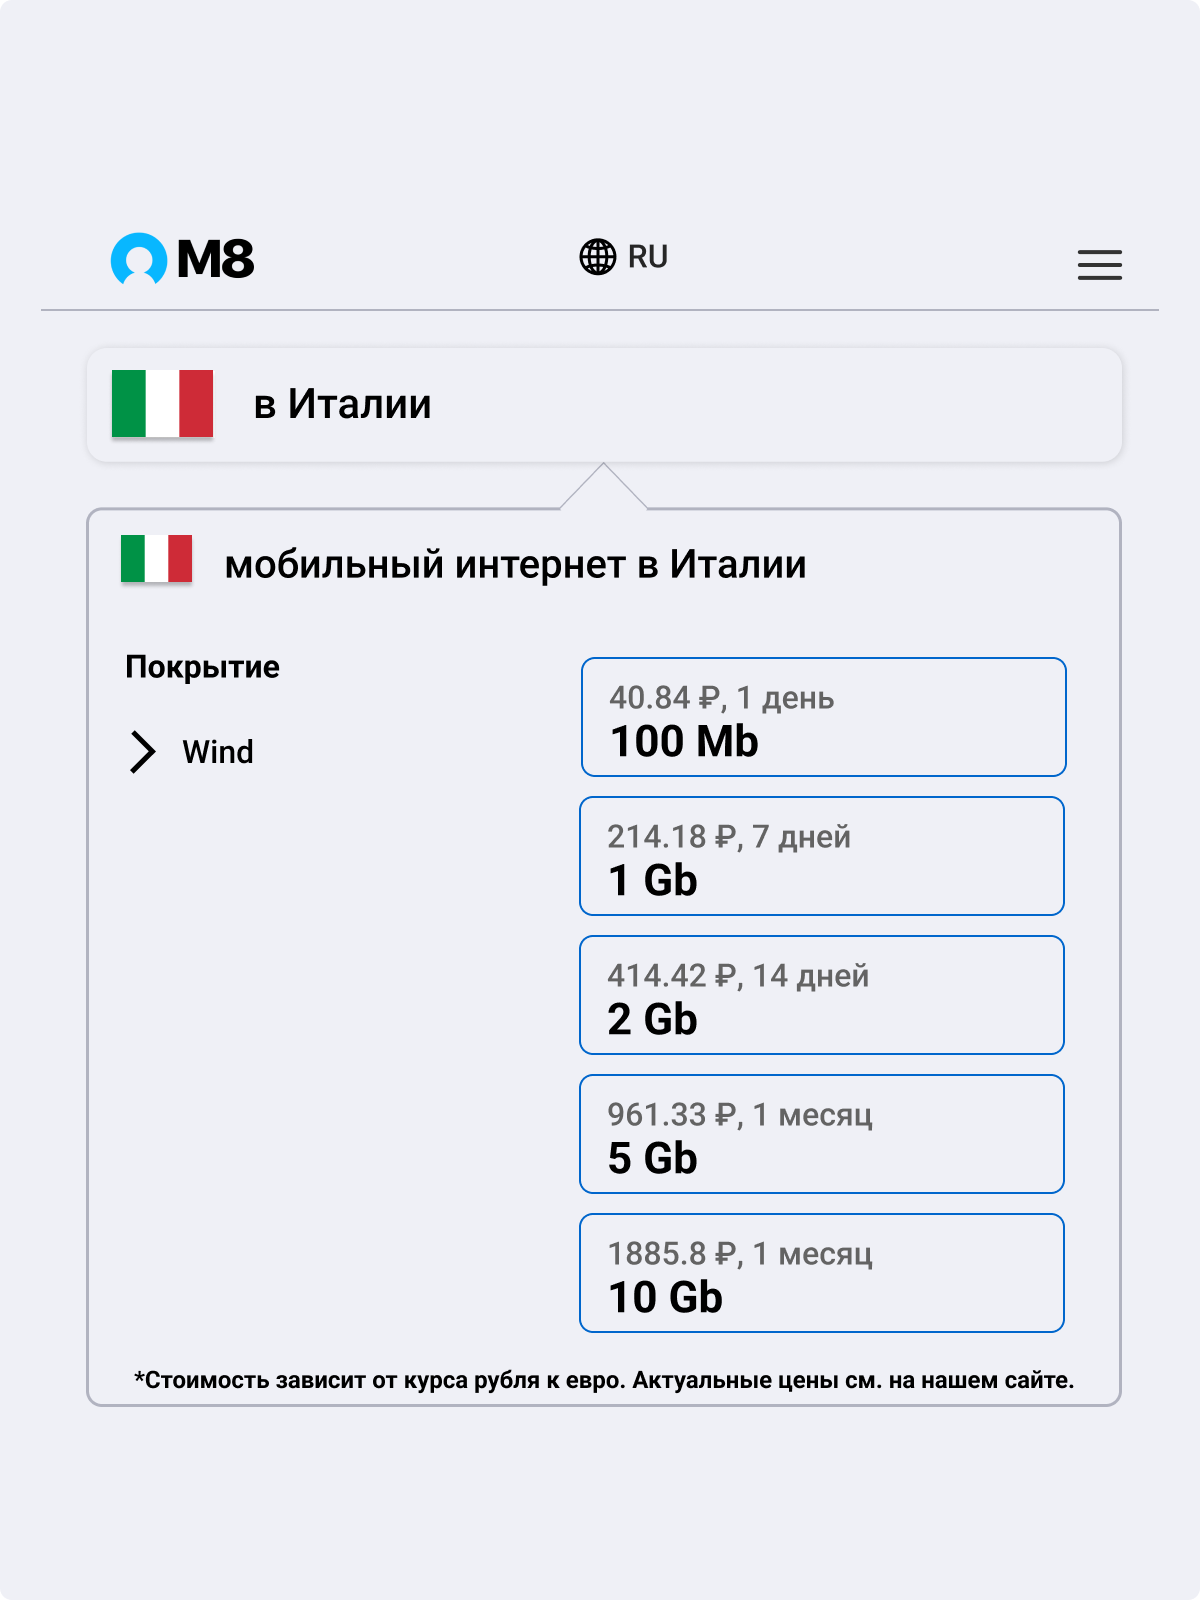Open the 'в Италии' country selector
The height and width of the screenshot is (1600, 1200).
click(604, 405)
